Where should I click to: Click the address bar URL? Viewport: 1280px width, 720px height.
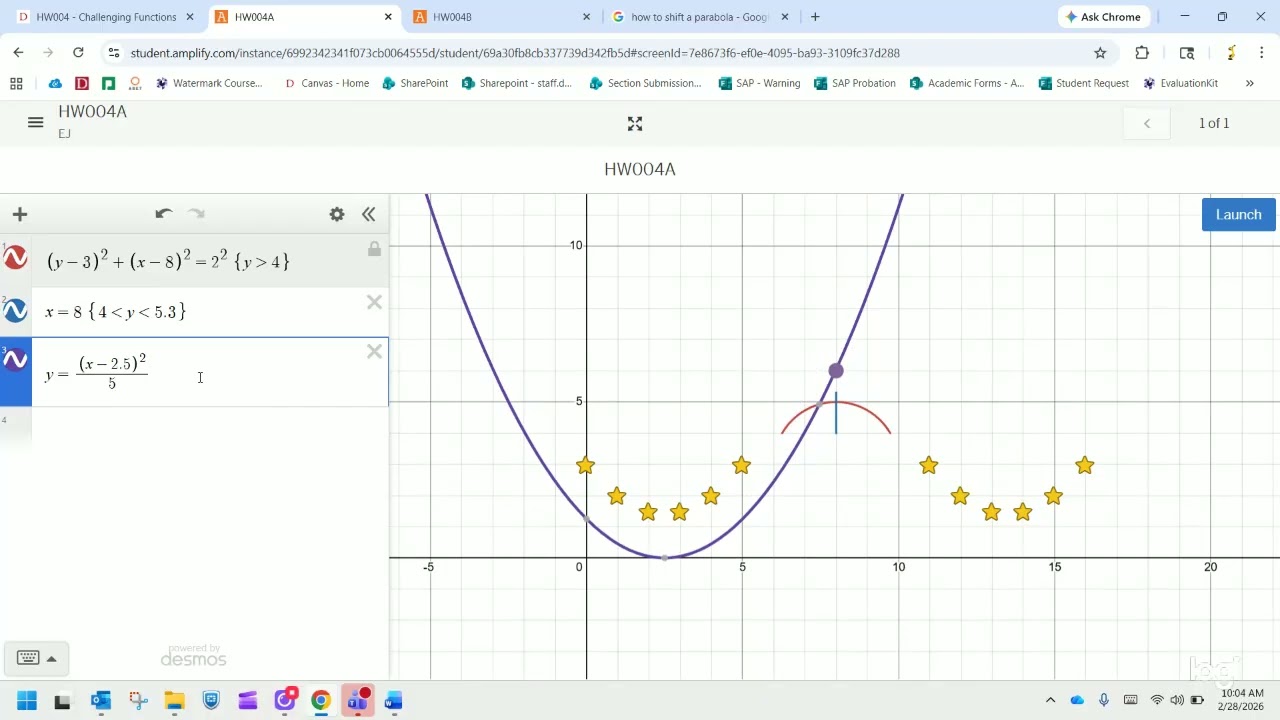(515, 53)
